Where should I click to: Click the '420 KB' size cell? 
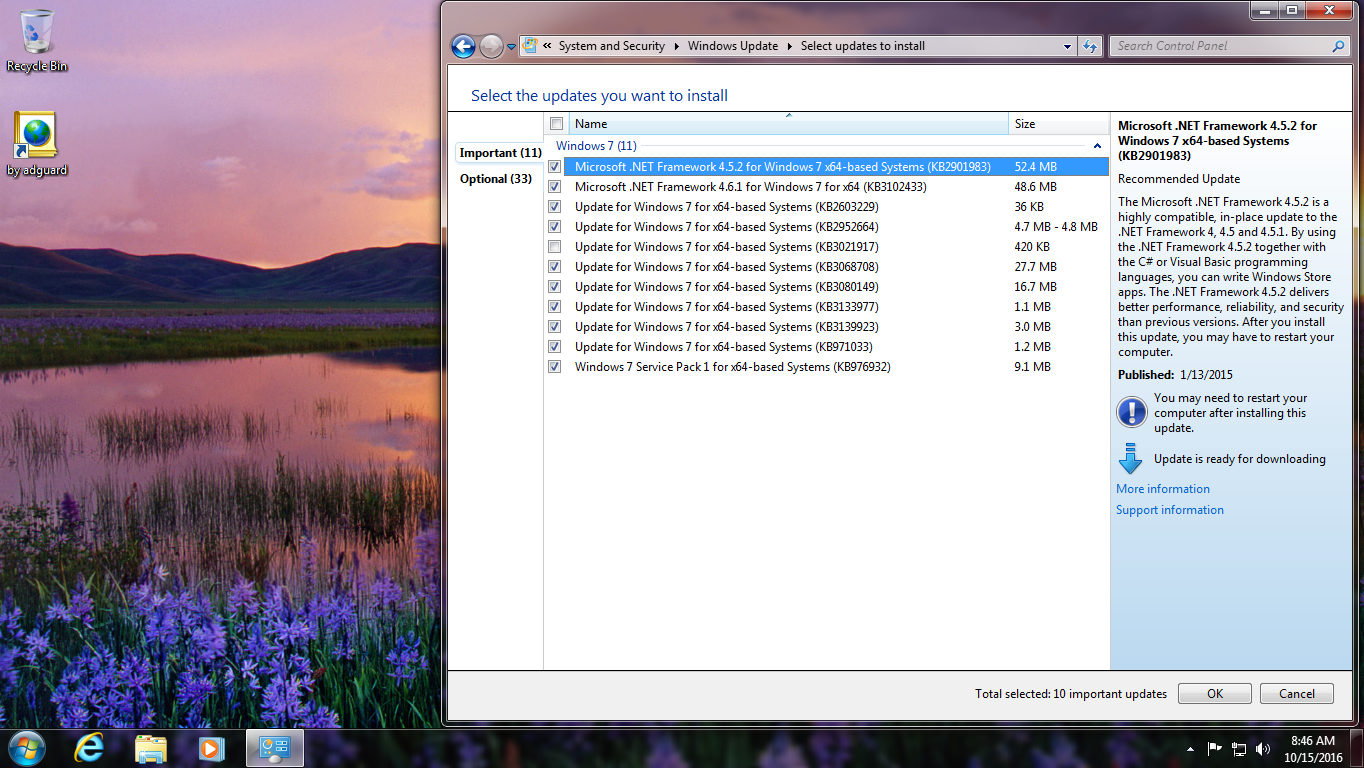pos(1032,247)
